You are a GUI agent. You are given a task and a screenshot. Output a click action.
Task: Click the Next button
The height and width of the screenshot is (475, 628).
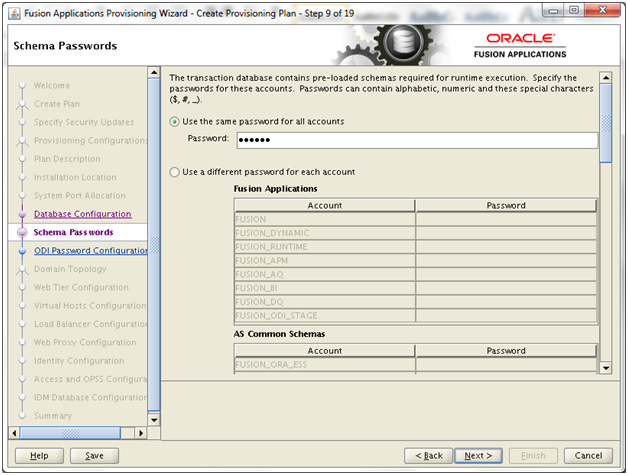[478, 456]
